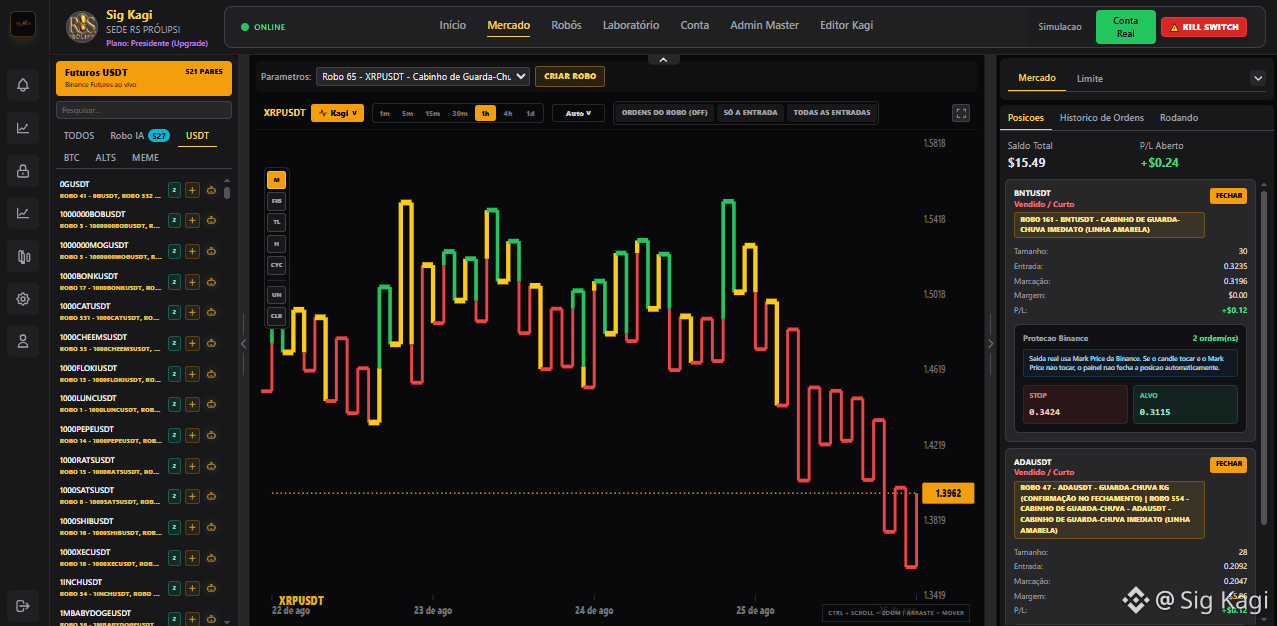This screenshot has height=626, width=1277.
Task: Open the Auto scale dropdown
Action: [x=578, y=113]
